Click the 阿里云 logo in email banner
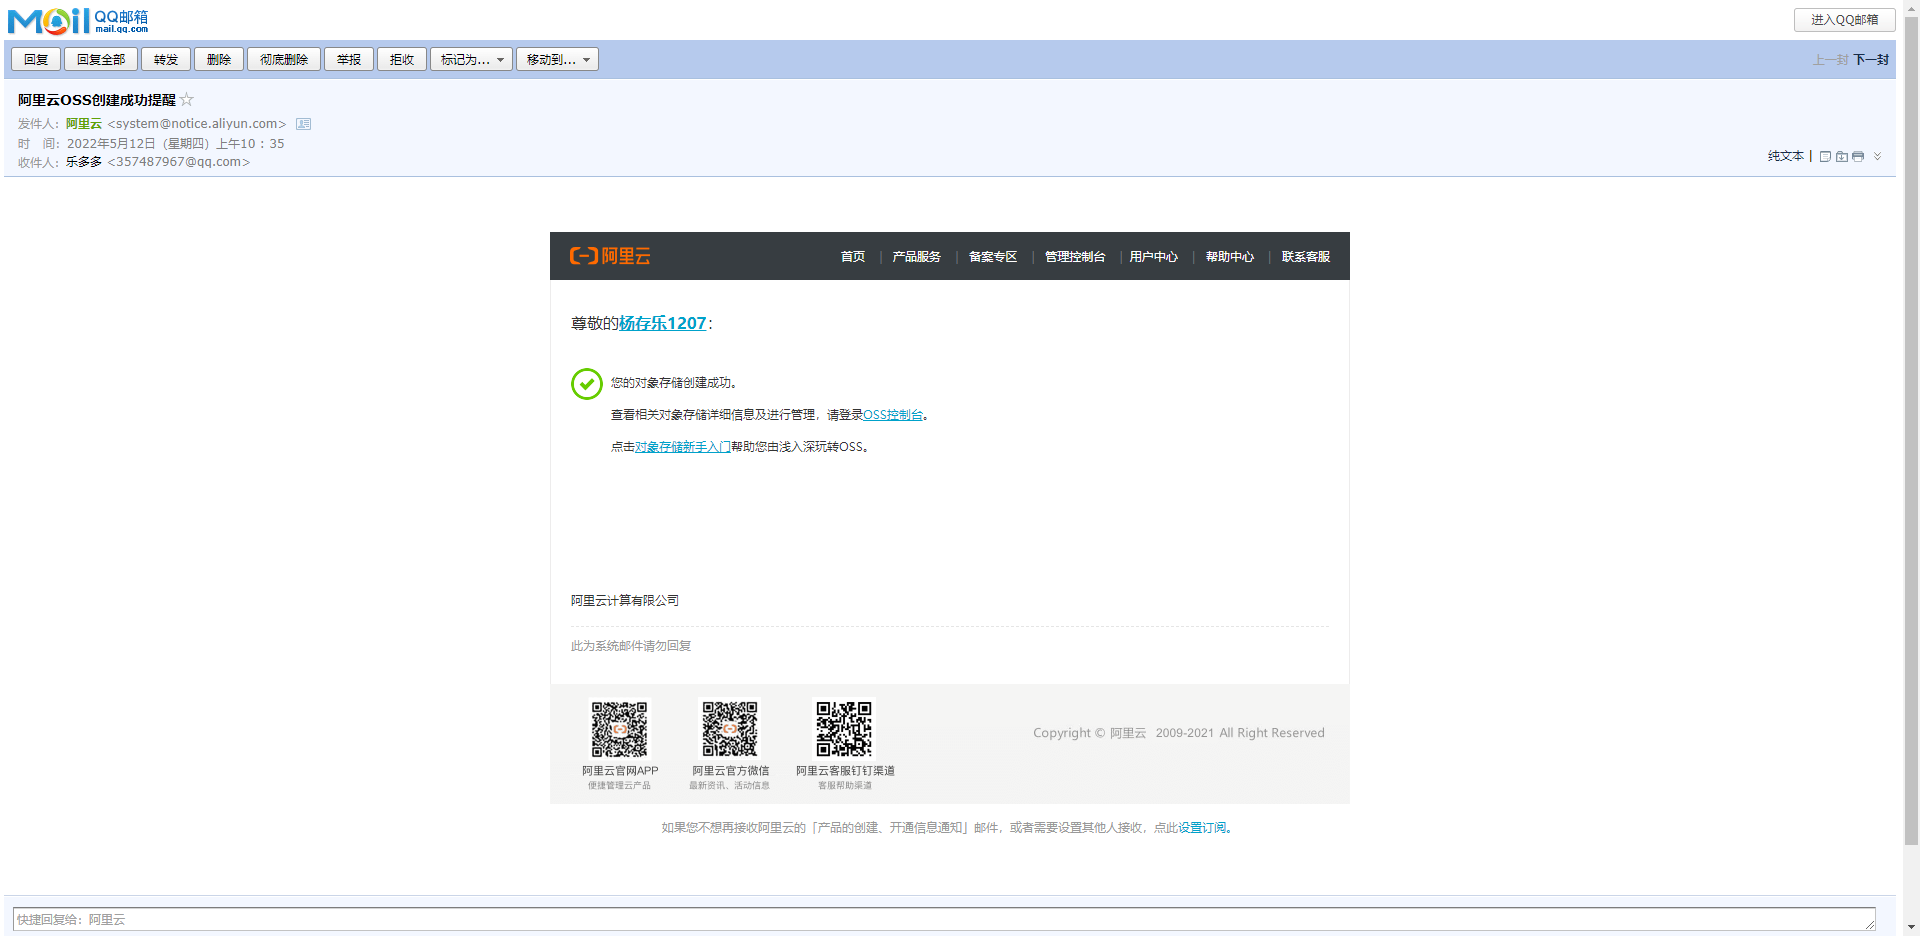1920x936 pixels. coord(610,256)
